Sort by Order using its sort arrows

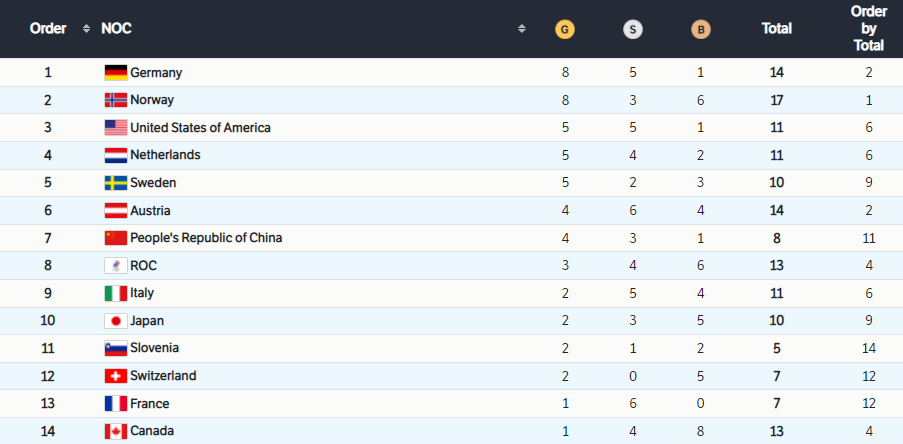click(86, 29)
